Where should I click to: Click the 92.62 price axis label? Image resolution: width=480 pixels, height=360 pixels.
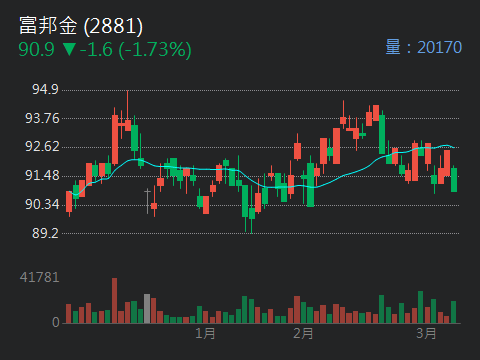(42, 147)
